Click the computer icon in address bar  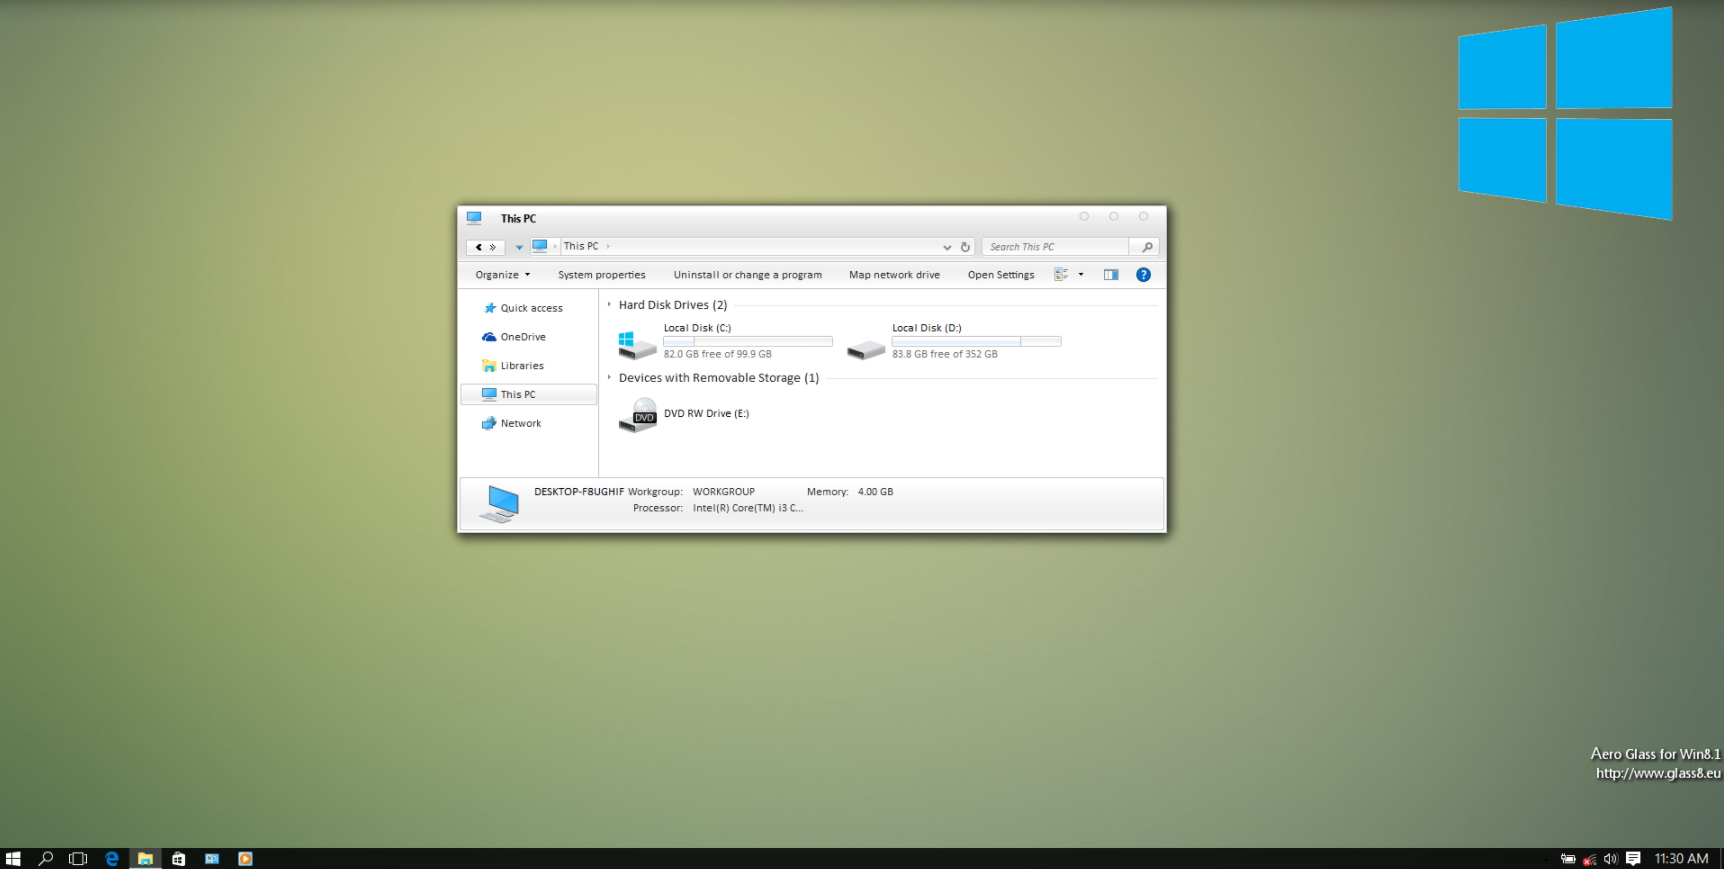[x=540, y=246]
